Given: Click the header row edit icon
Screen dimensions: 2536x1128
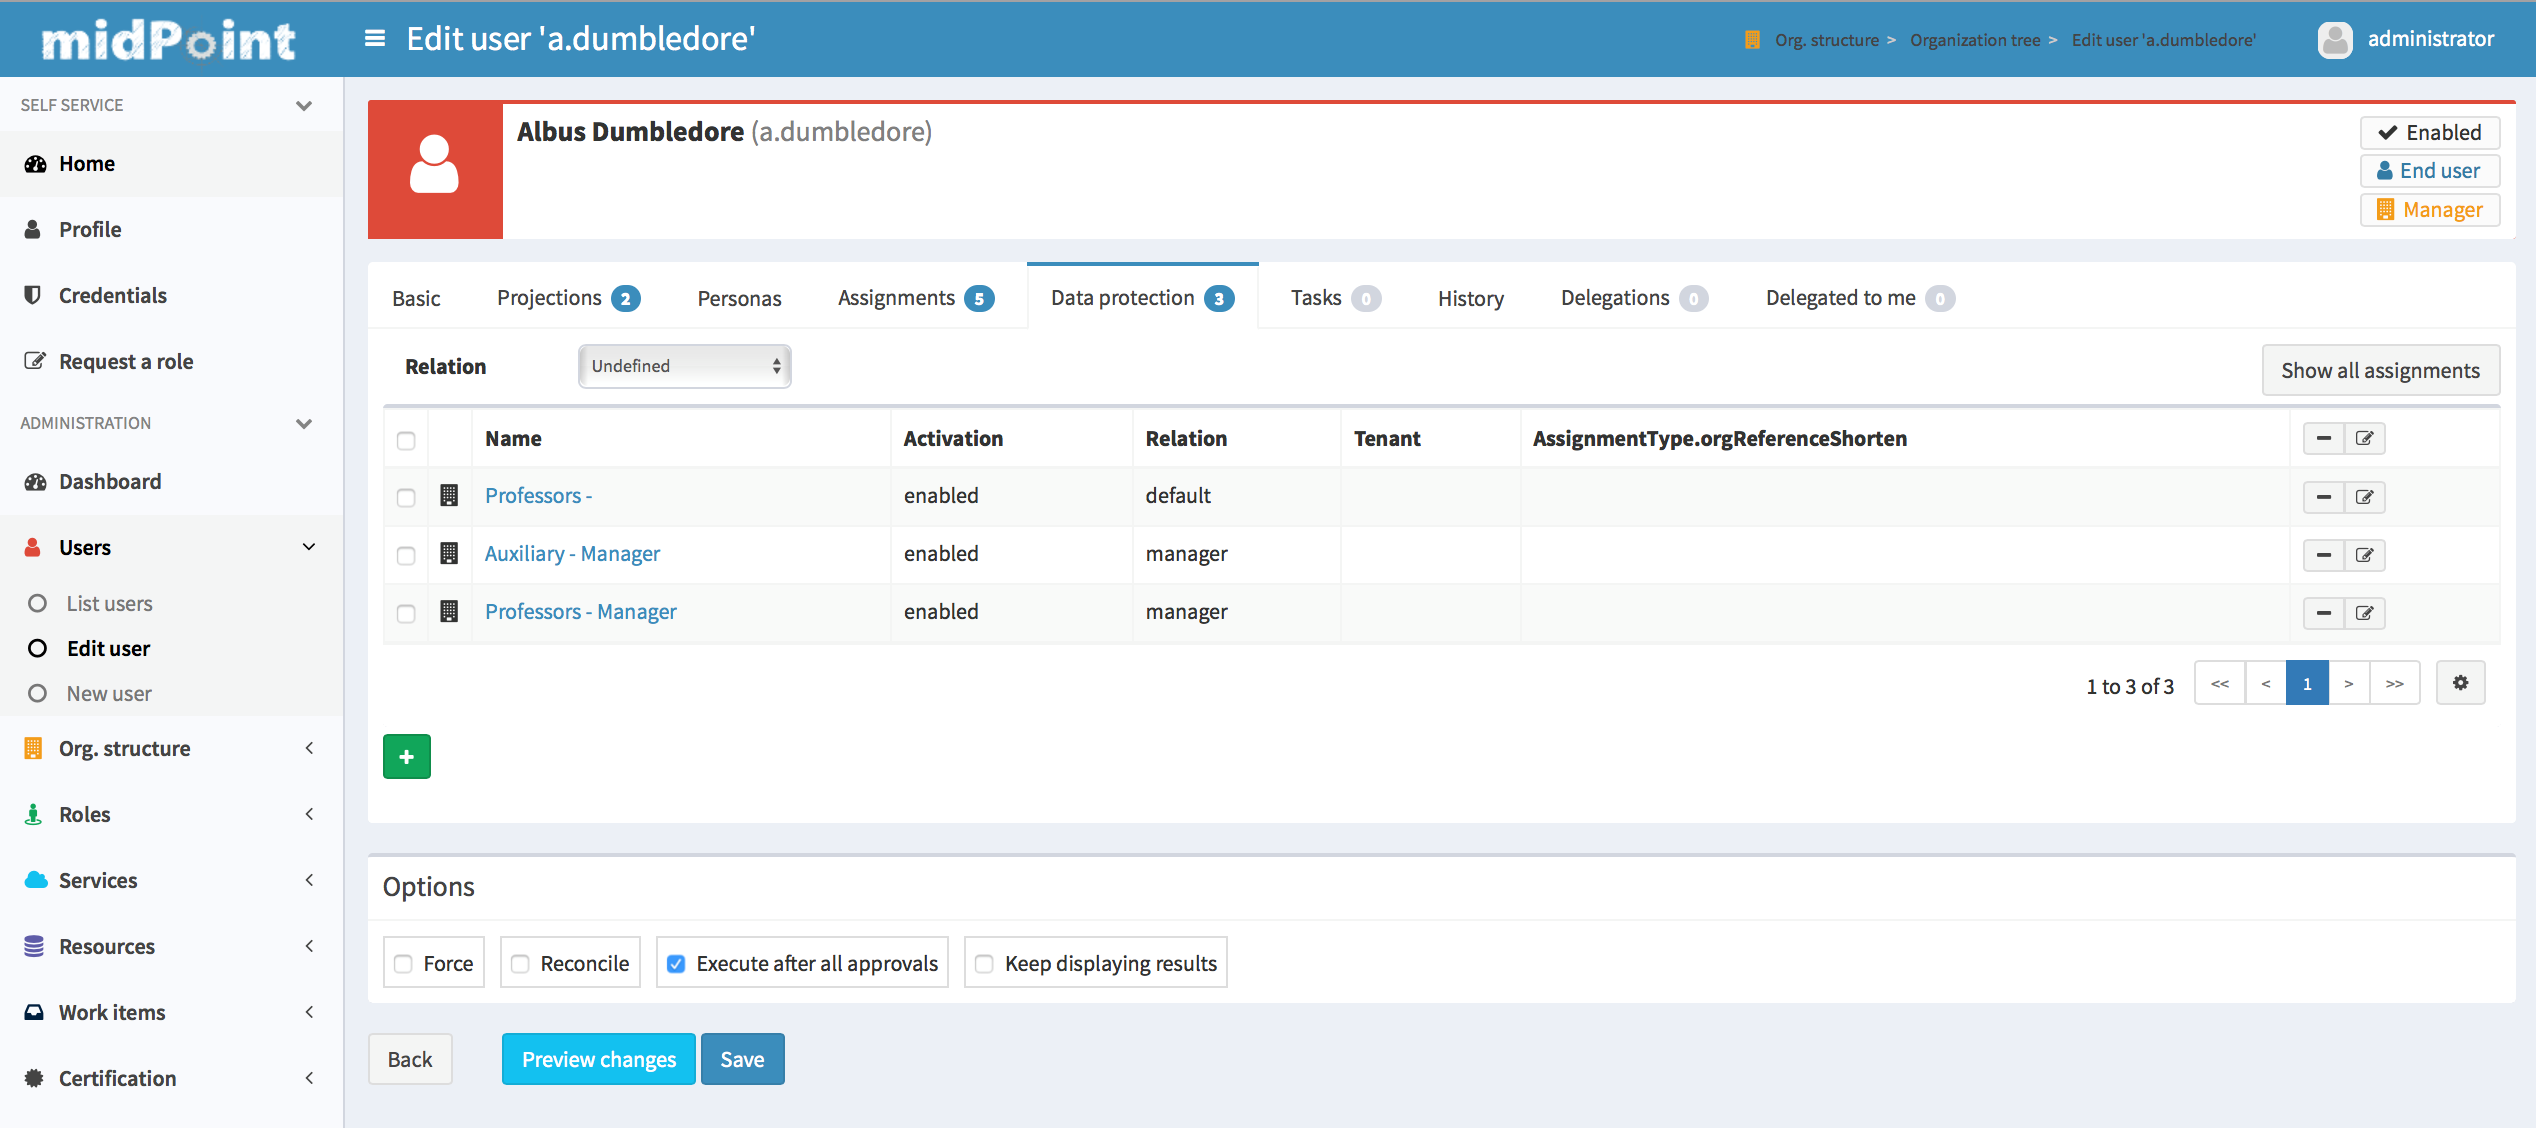Looking at the screenshot, I should [x=2365, y=438].
